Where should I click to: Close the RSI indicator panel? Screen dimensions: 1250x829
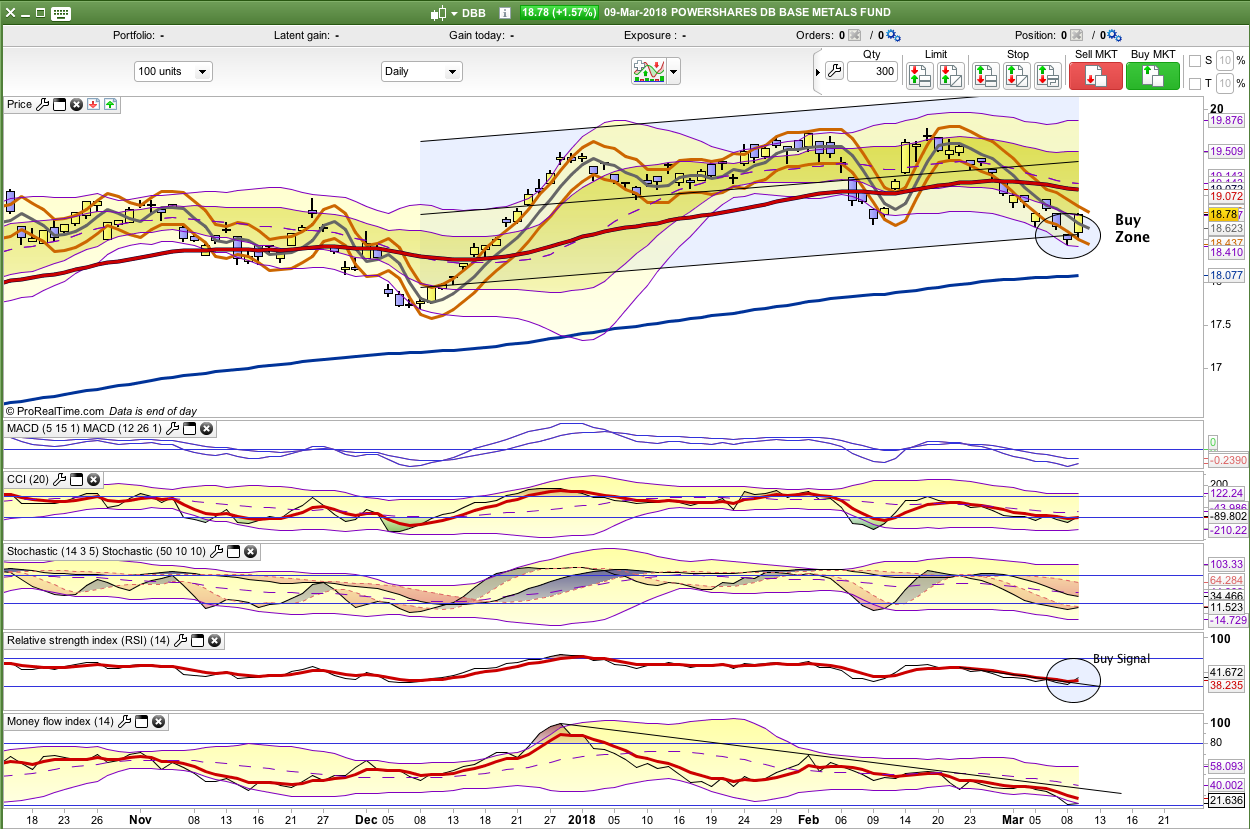[x=214, y=640]
